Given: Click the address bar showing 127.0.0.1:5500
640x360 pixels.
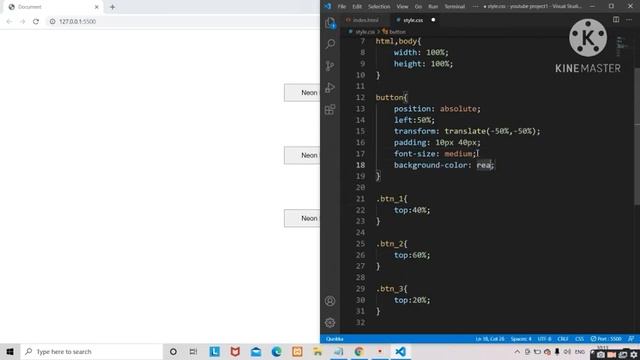Looking at the screenshot, I should (x=78, y=22).
